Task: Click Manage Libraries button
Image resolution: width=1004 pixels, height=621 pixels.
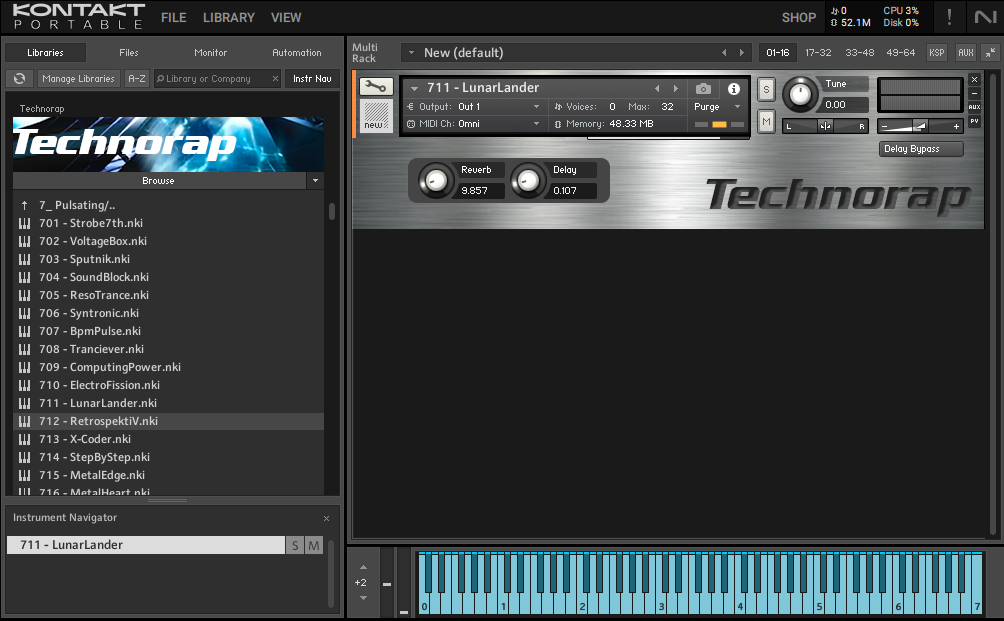Action: point(78,78)
